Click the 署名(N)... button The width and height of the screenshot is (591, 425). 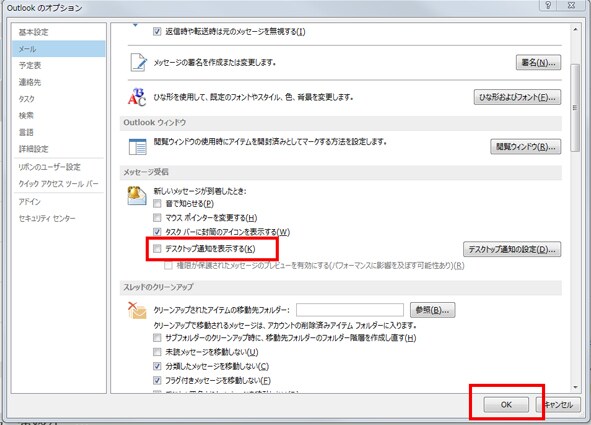coord(538,63)
